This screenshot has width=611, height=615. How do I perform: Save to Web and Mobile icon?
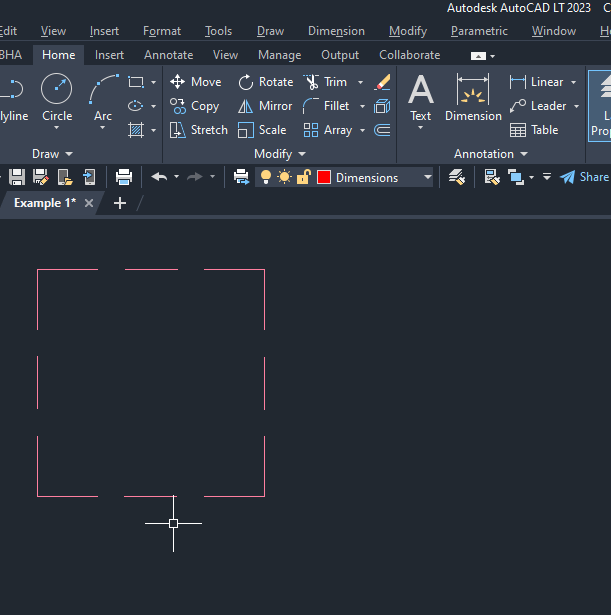point(89,177)
